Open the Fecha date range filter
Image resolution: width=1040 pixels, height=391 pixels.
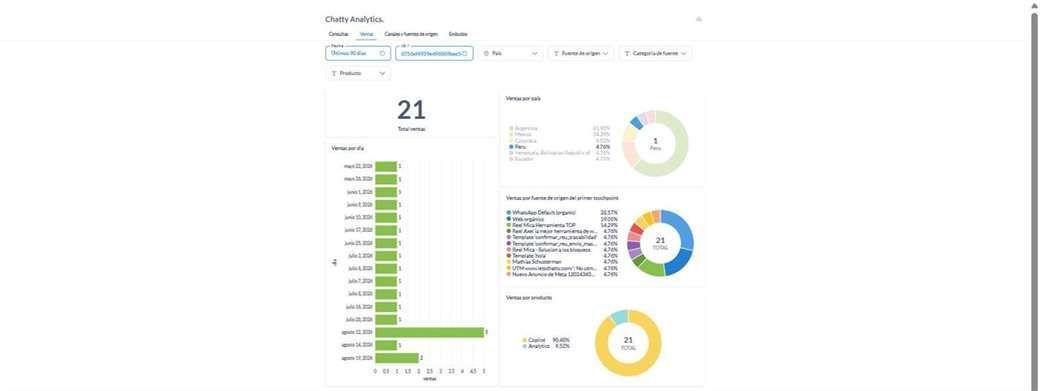[358, 53]
